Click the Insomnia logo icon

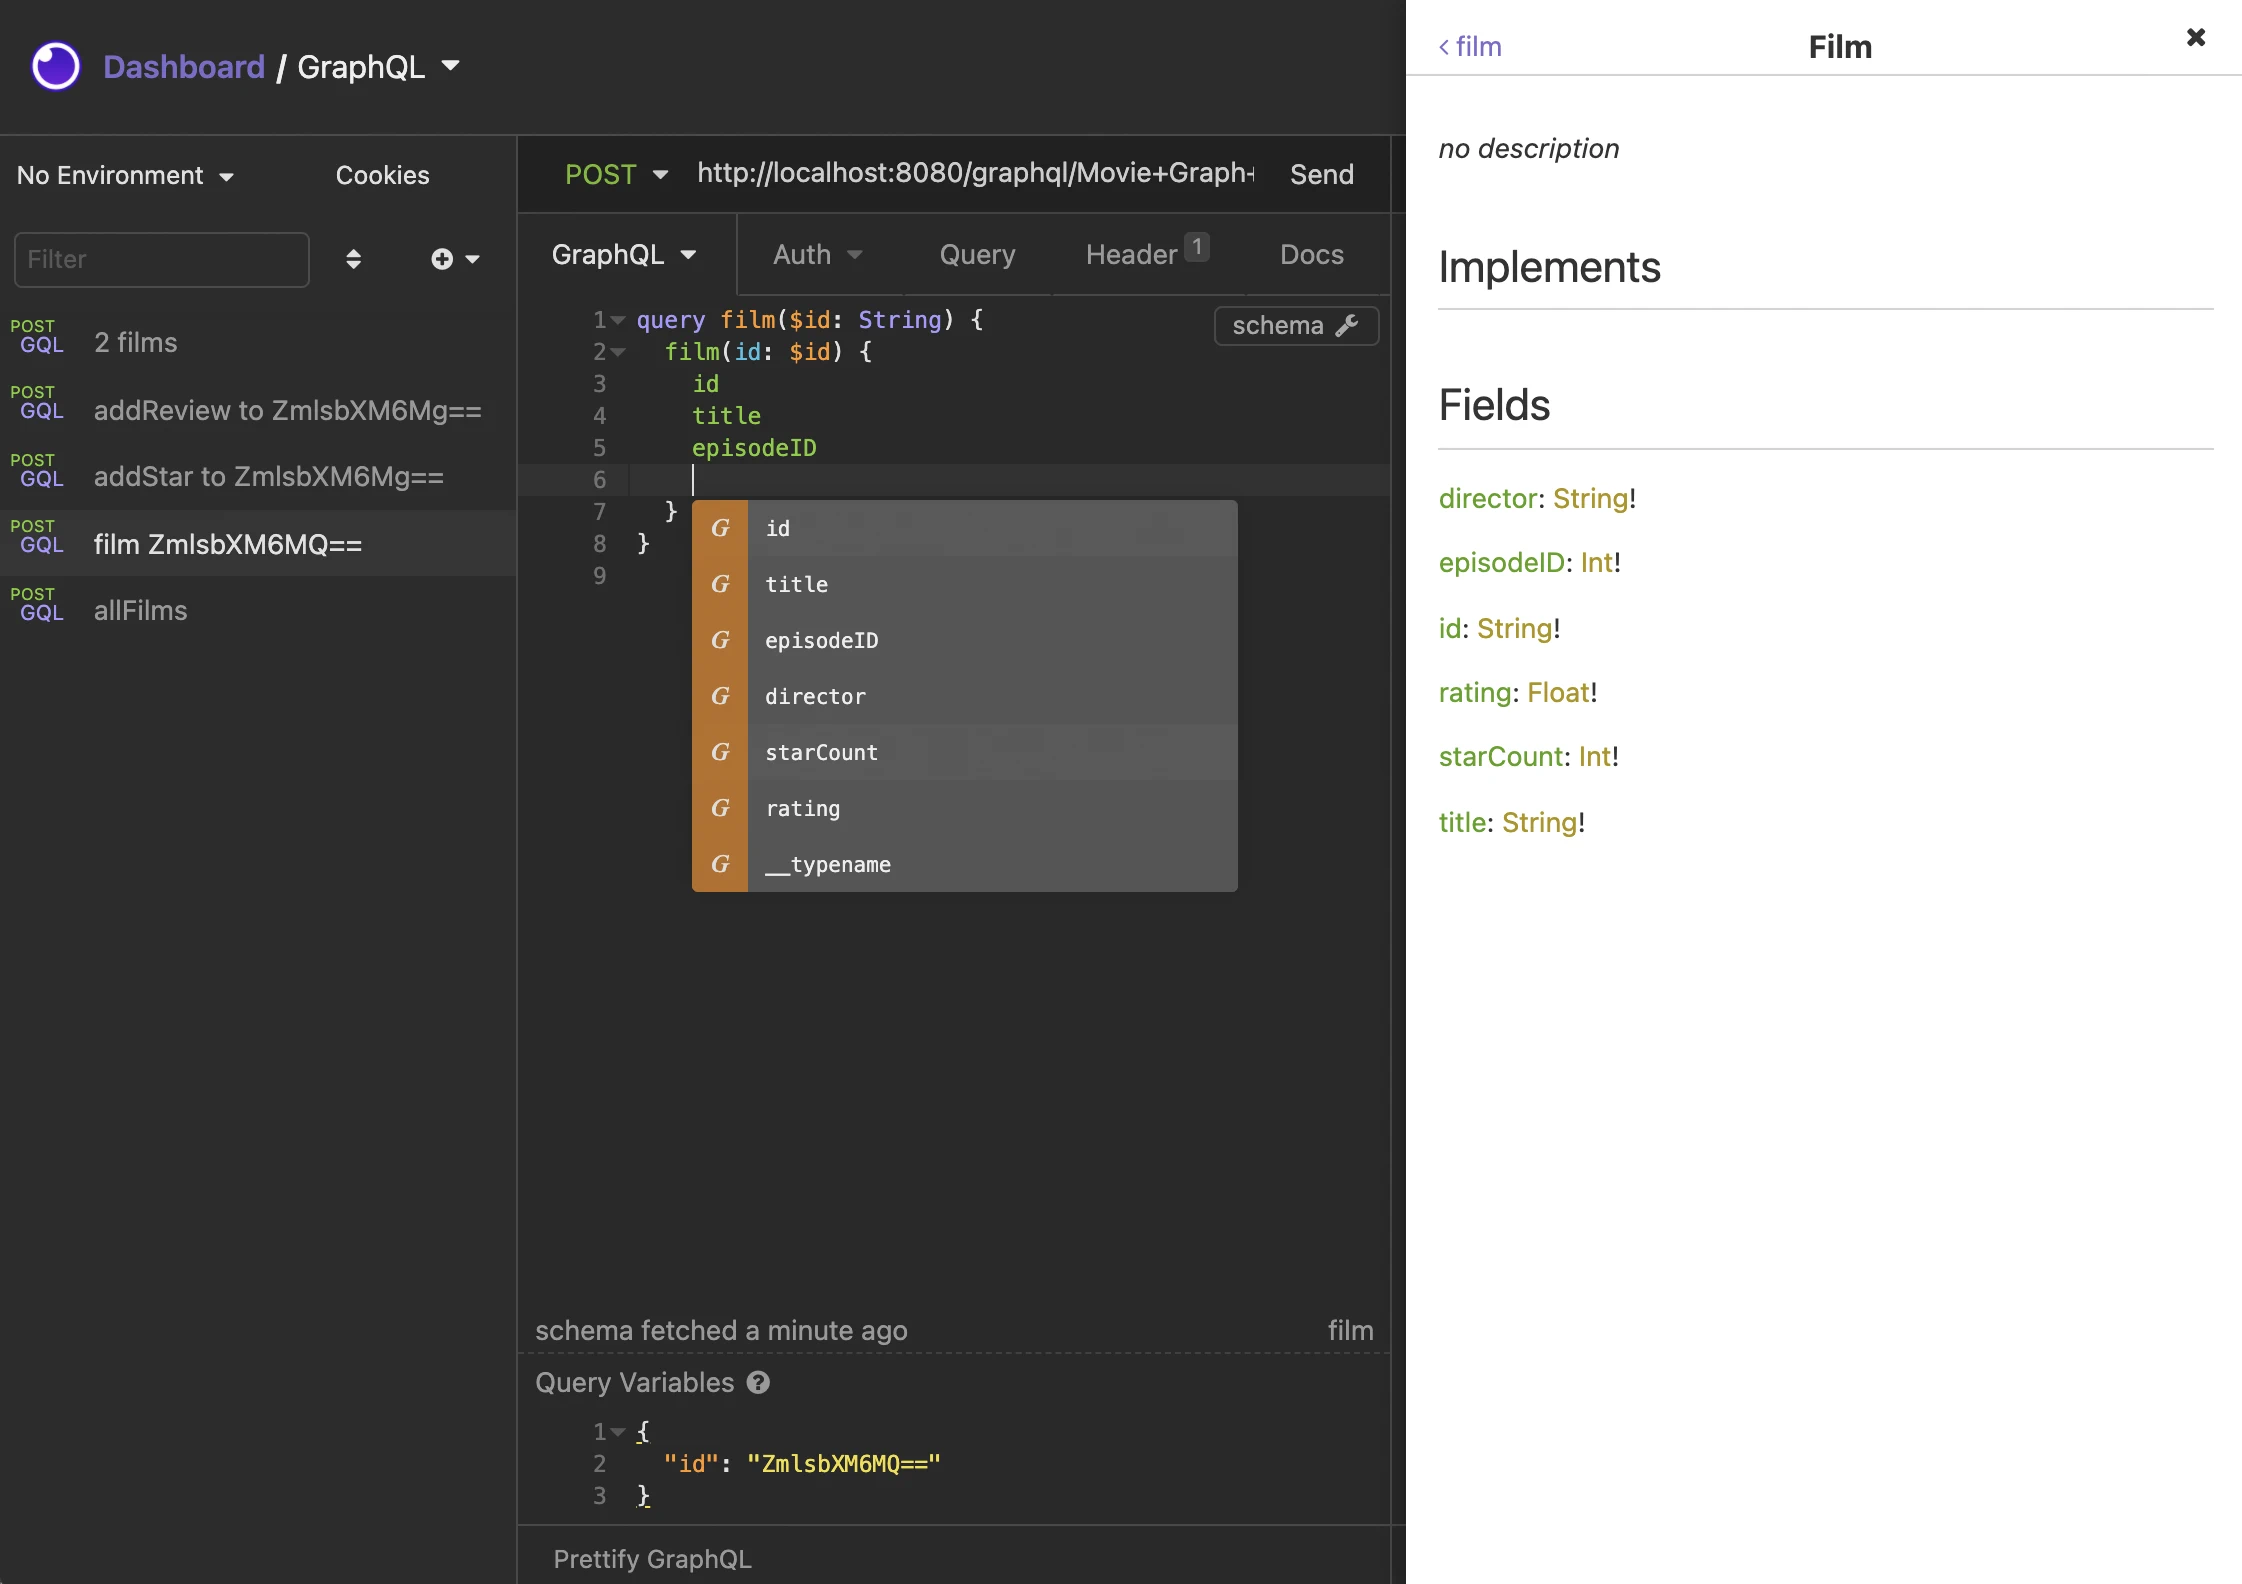[x=56, y=66]
